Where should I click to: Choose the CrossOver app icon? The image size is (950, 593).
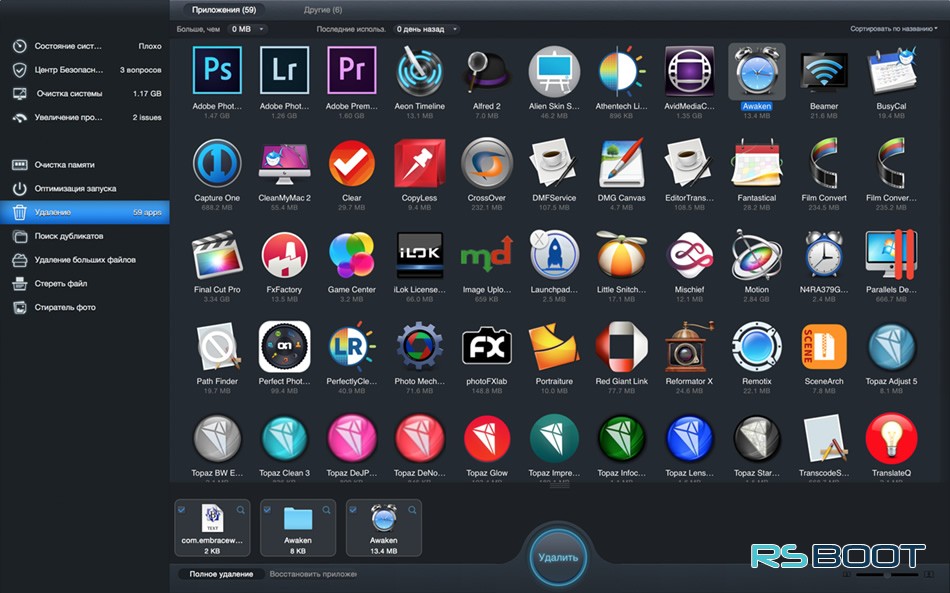click(x=487, y=164)
